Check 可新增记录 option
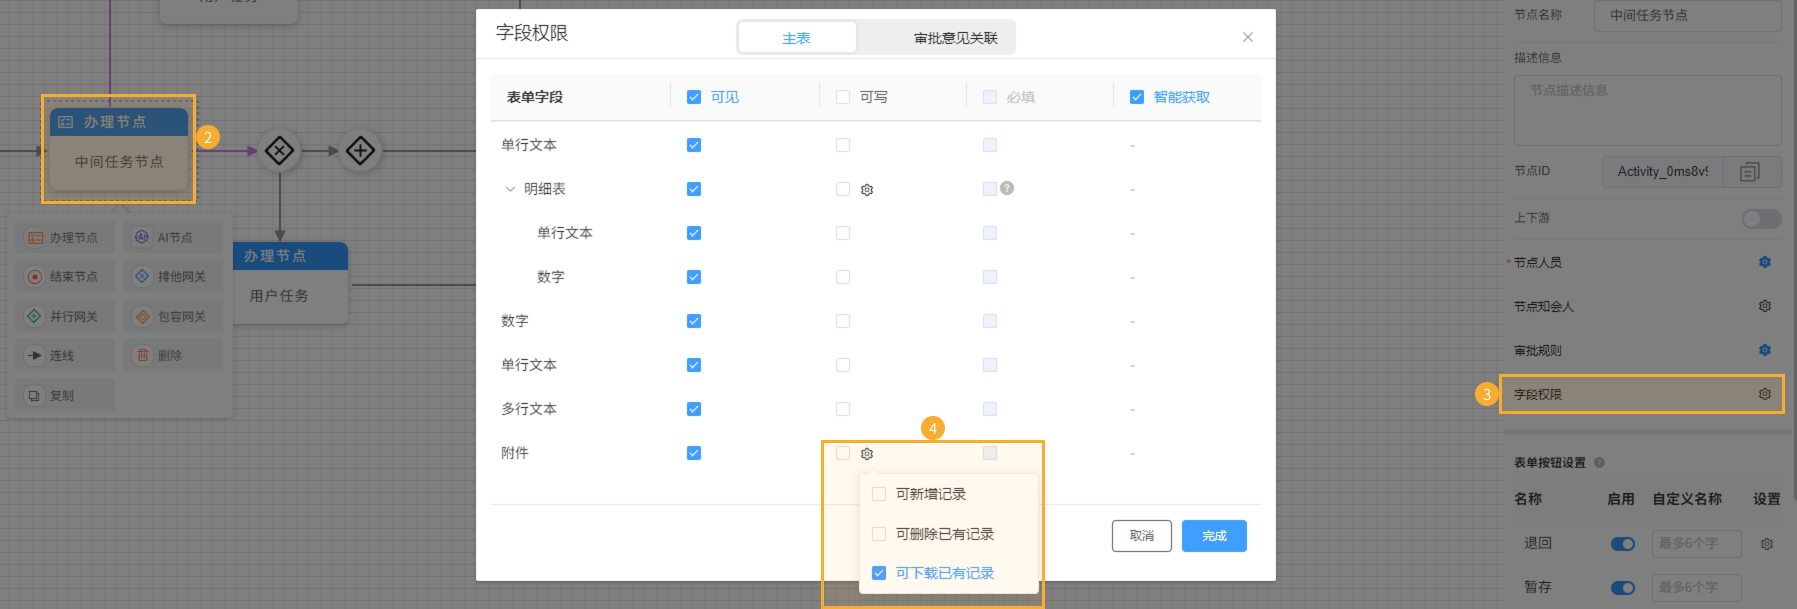This screenshot has width=1797, height=609. pos(879,494)
